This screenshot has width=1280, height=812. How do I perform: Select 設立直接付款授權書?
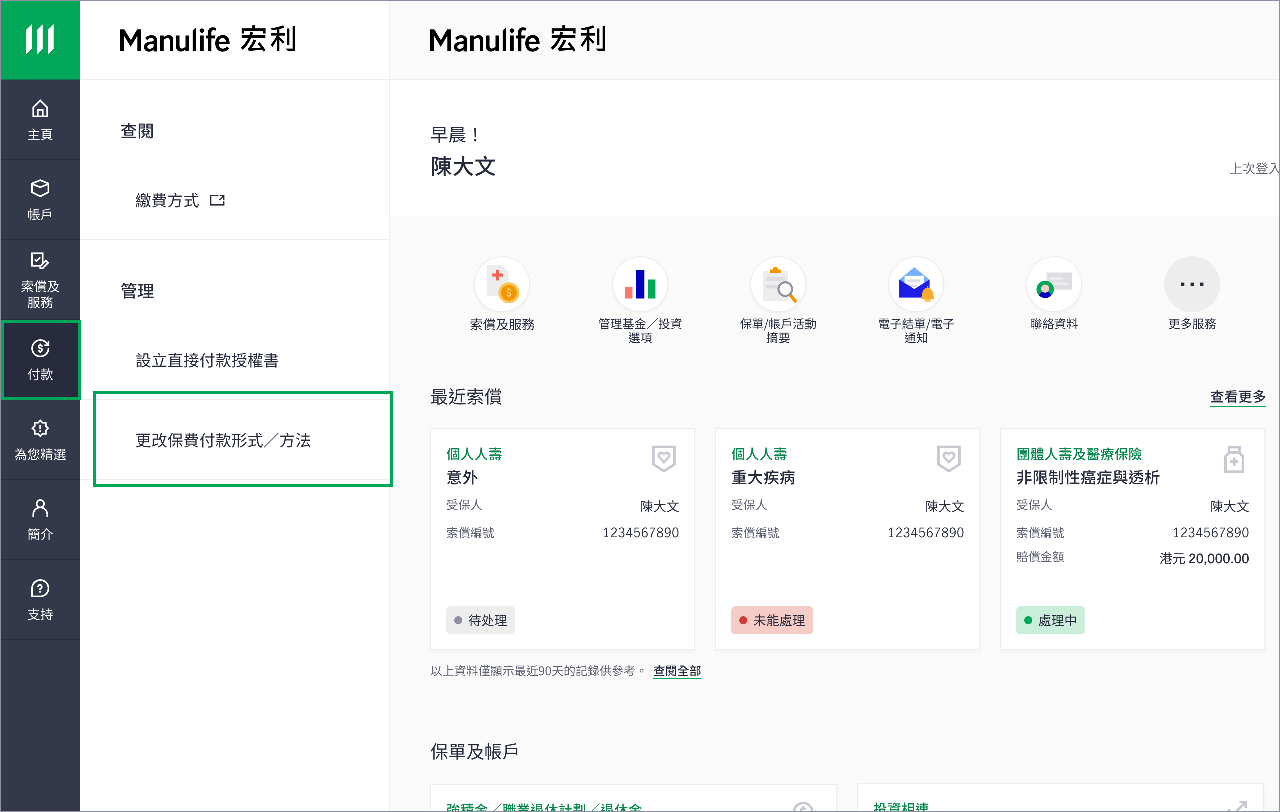tap(207, 360)
